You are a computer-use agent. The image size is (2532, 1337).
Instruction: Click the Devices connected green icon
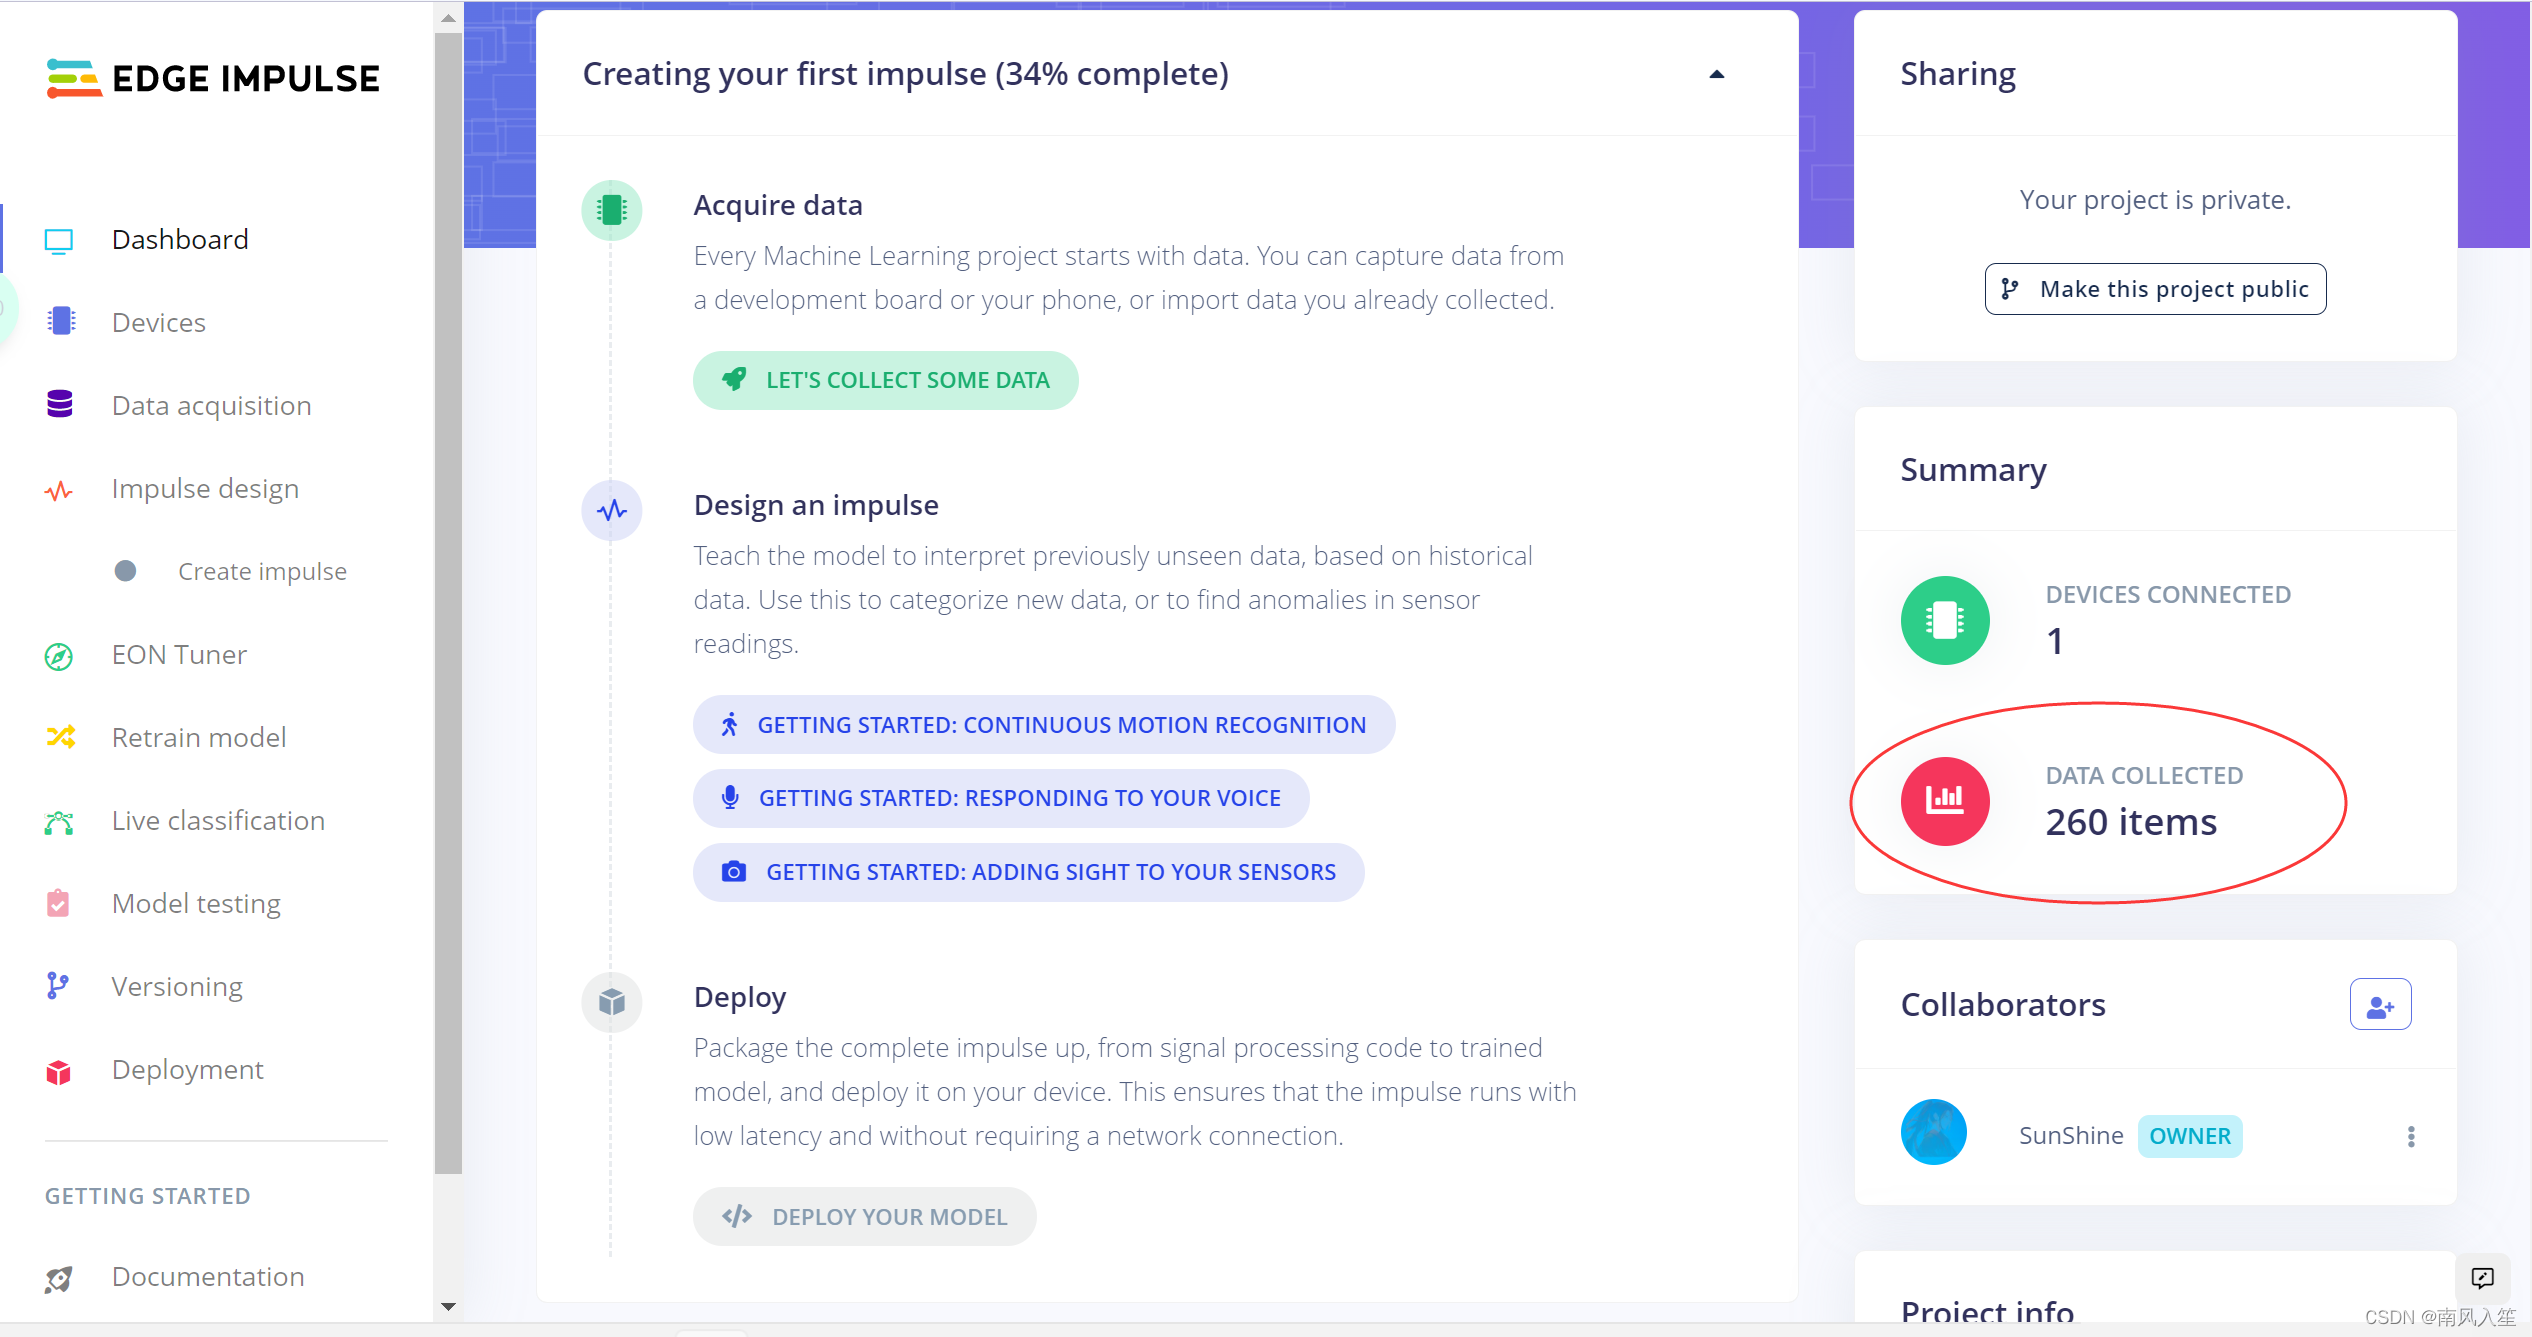[1944, 620]
